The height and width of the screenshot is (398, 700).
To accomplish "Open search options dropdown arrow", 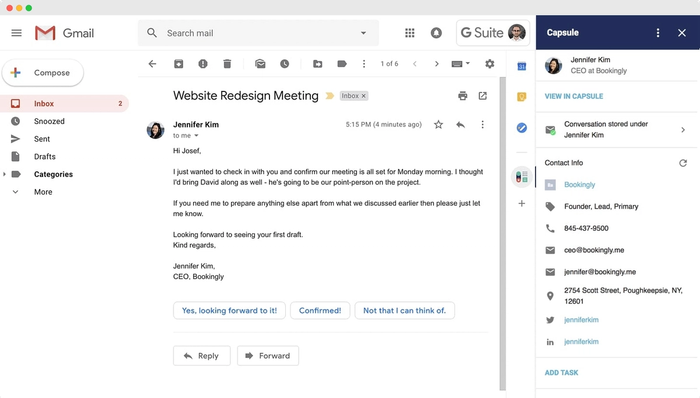I will [363, 33].
